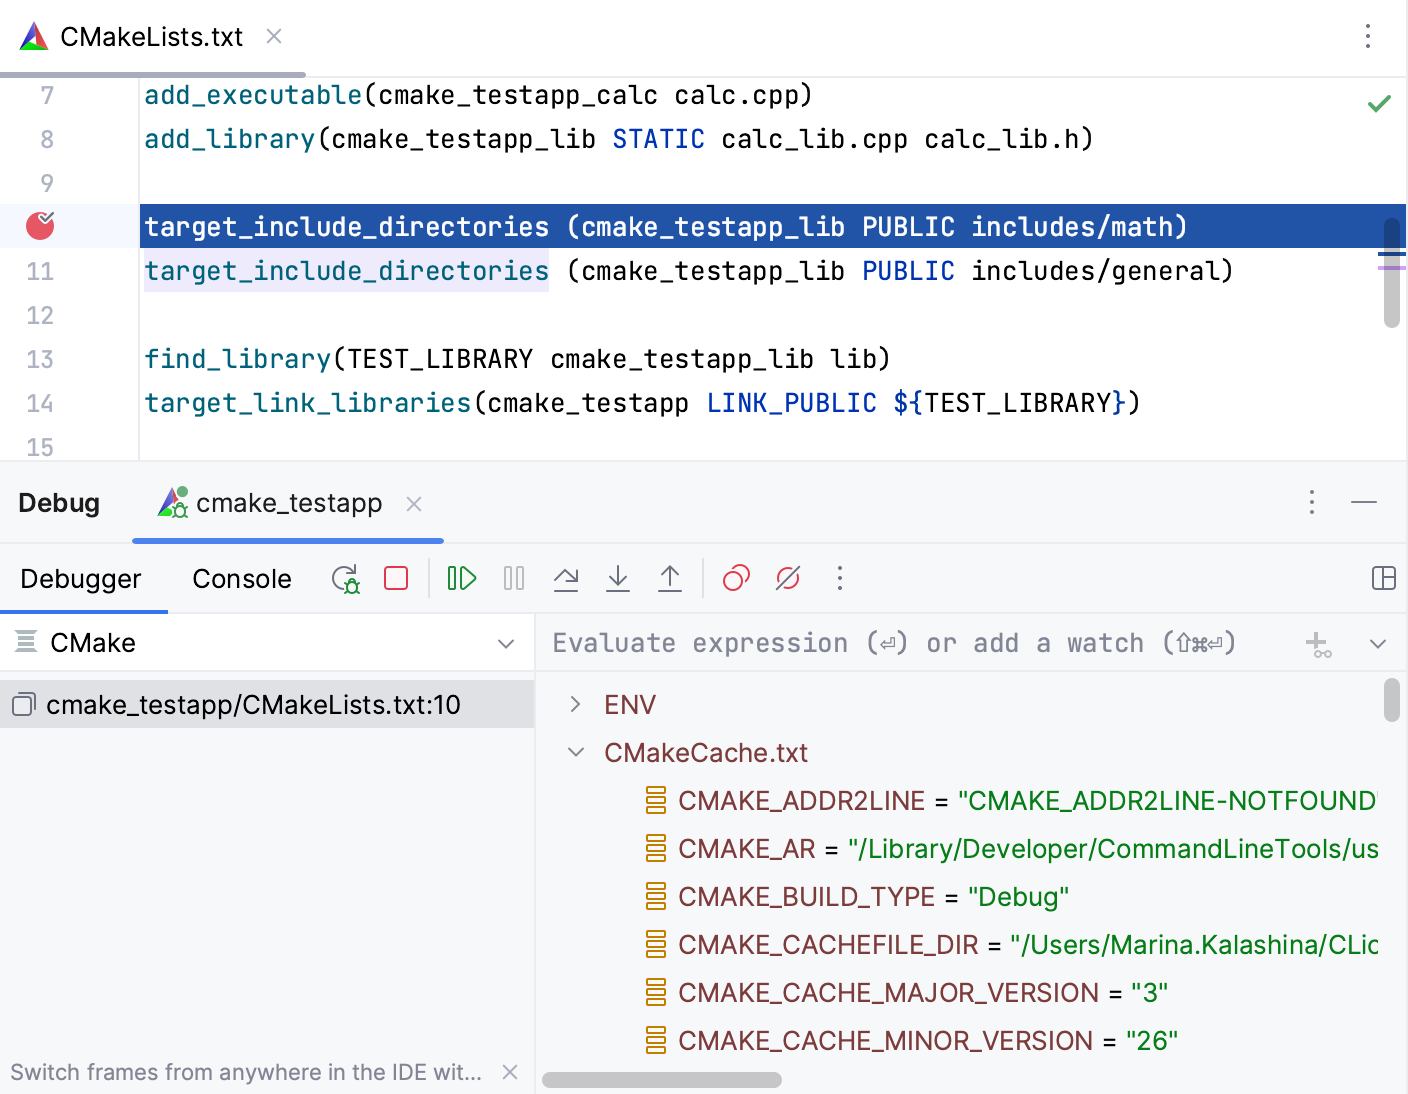Resume program execution

click(x=460, y=578)
